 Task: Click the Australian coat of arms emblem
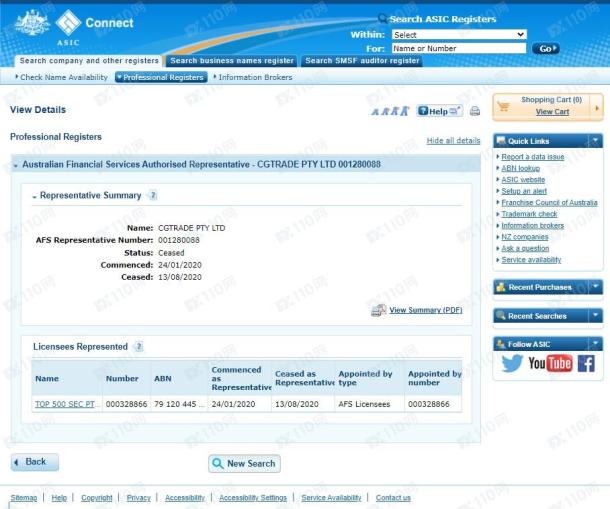pos(32,23)
